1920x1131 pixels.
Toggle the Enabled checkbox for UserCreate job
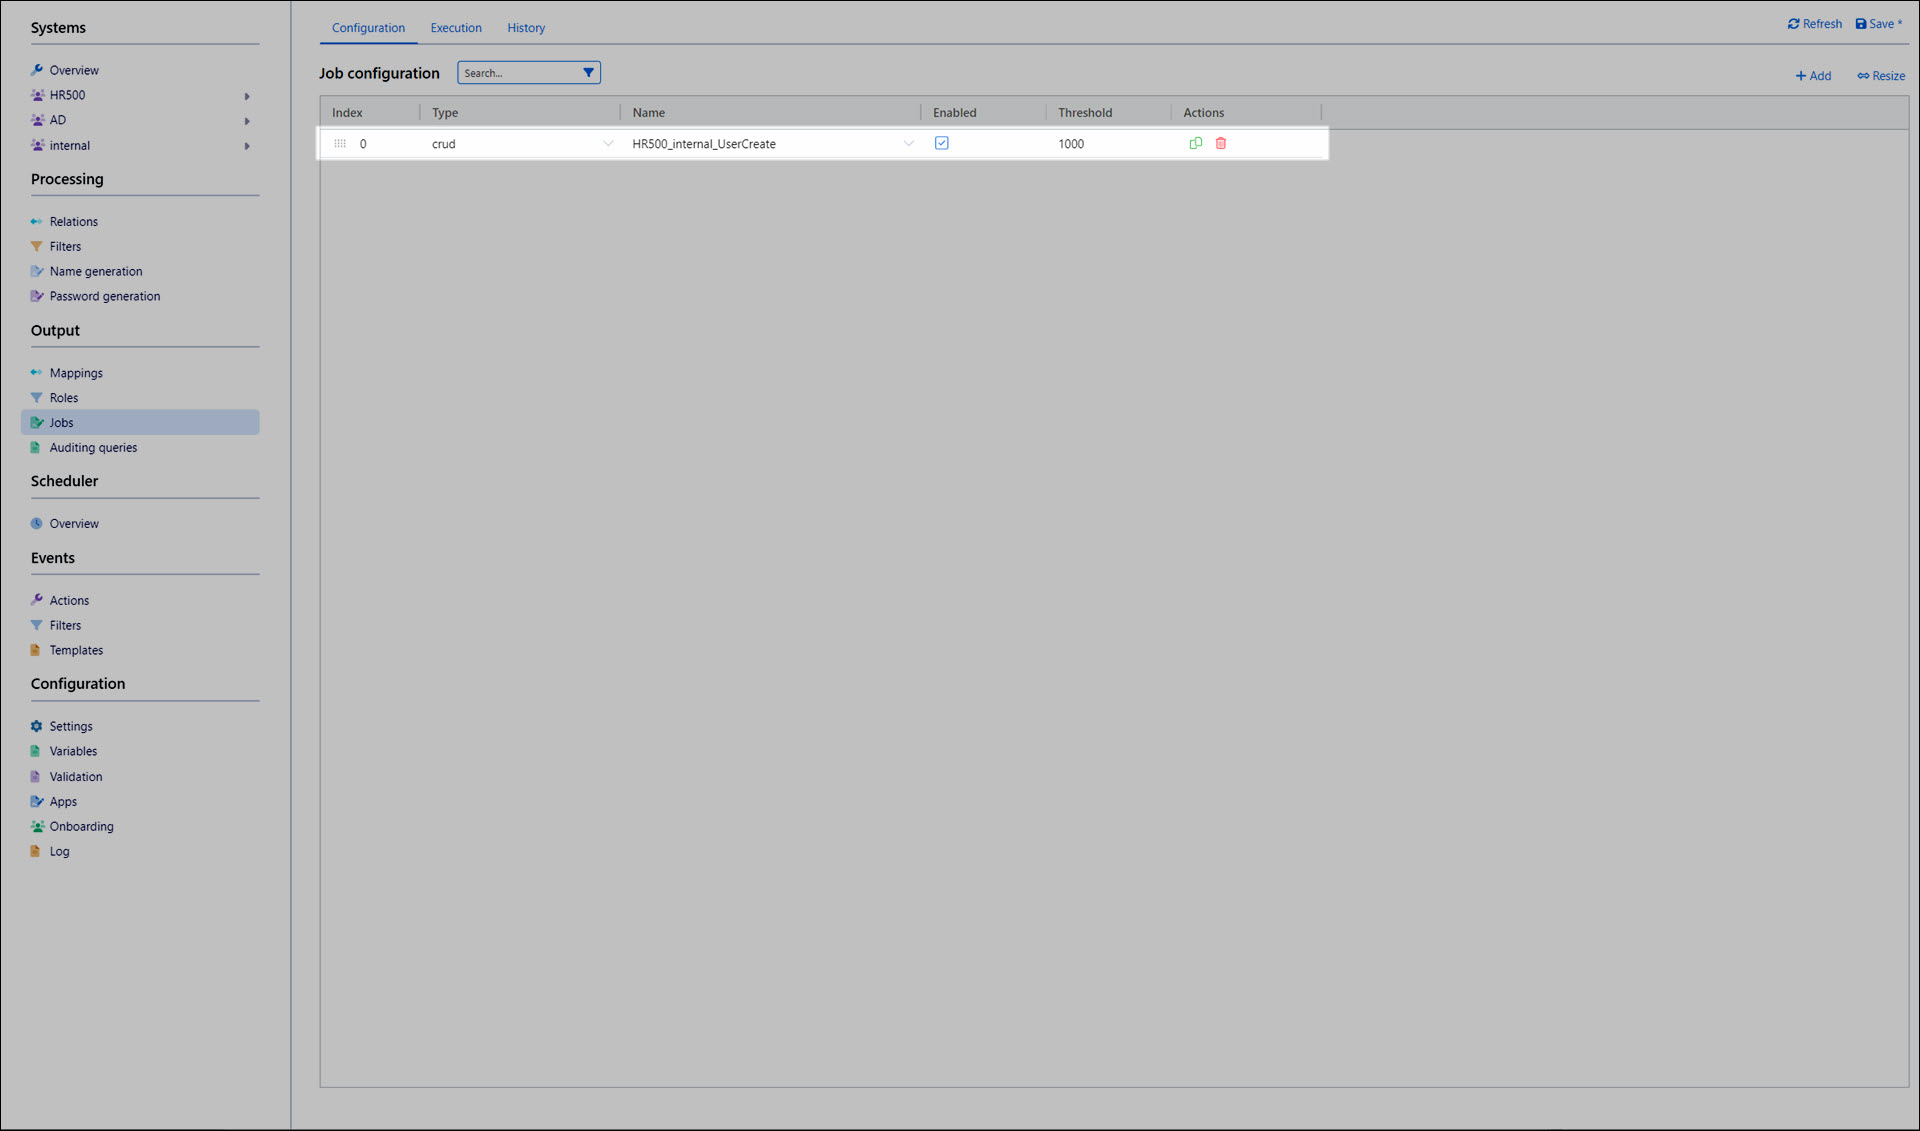click(941, 143)
